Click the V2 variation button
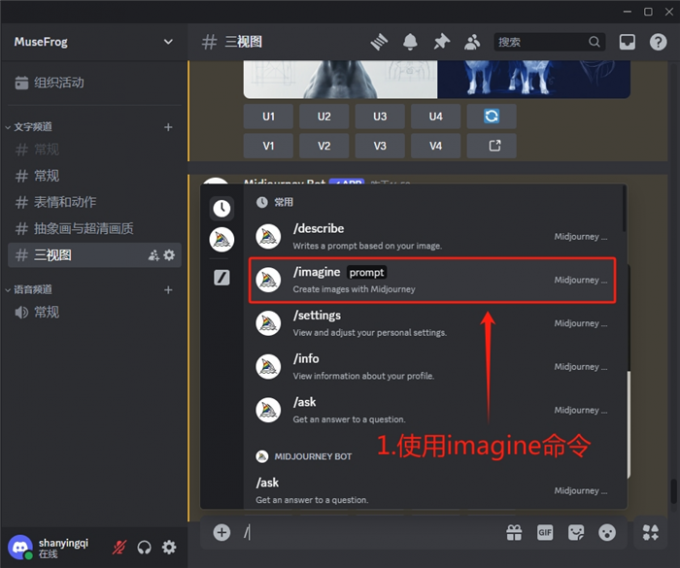This screenshot has height=568, width=680. coord(324,146)
